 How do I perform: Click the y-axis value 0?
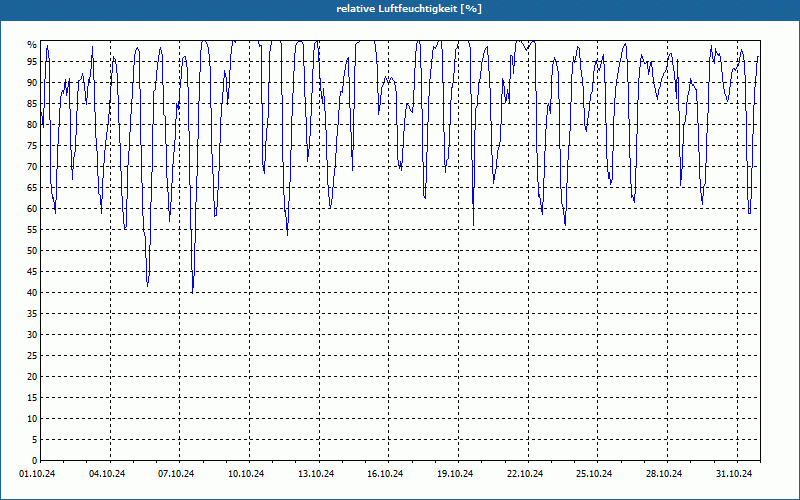click(x=34, y=460)
